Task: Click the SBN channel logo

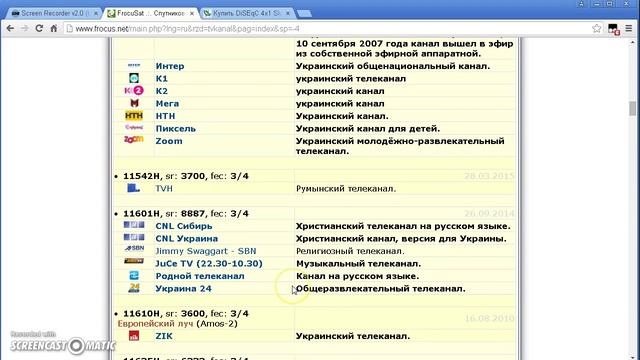Action: [x=134, y=248]
